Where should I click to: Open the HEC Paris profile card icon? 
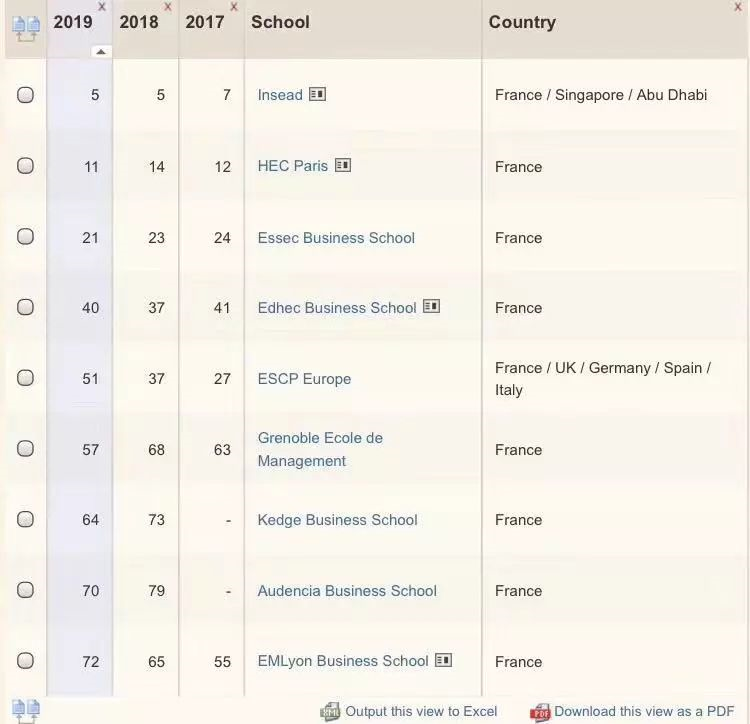click(343, 165)
